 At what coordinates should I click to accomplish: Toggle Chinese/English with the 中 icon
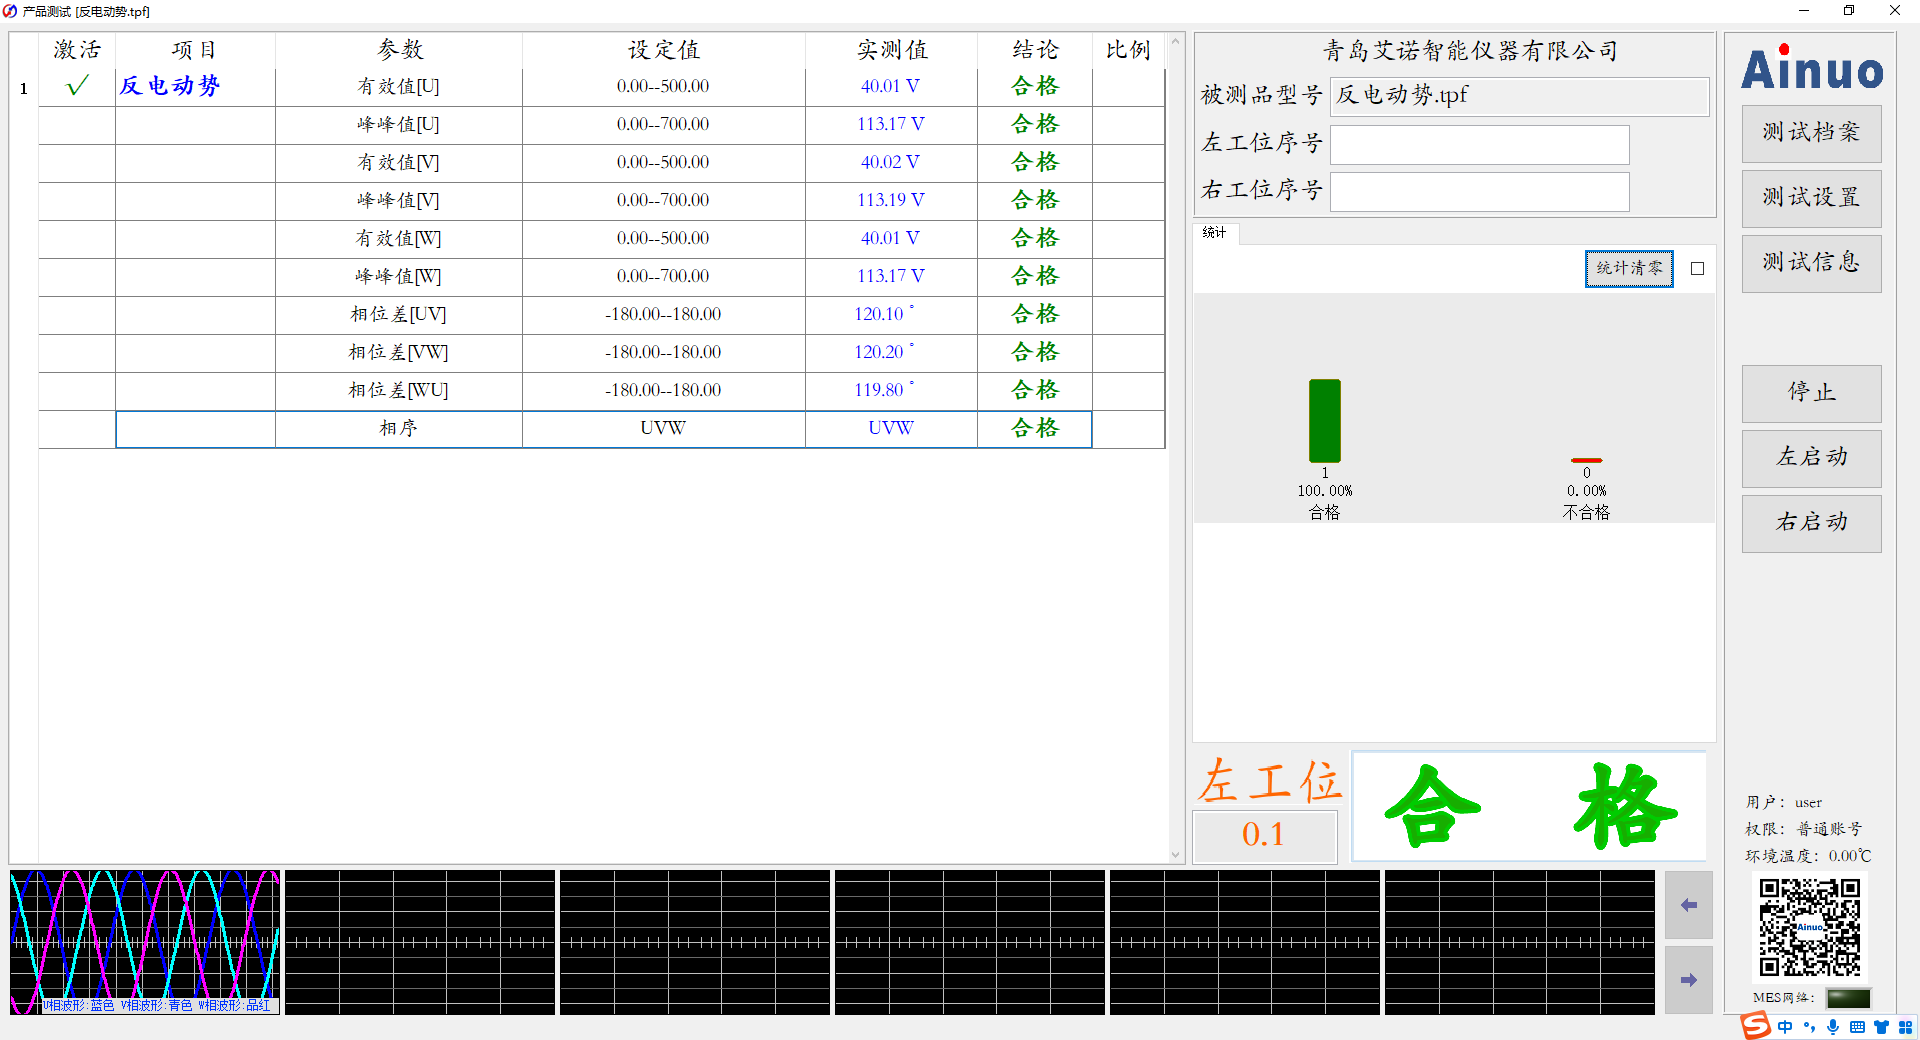coord(1786,1027)
